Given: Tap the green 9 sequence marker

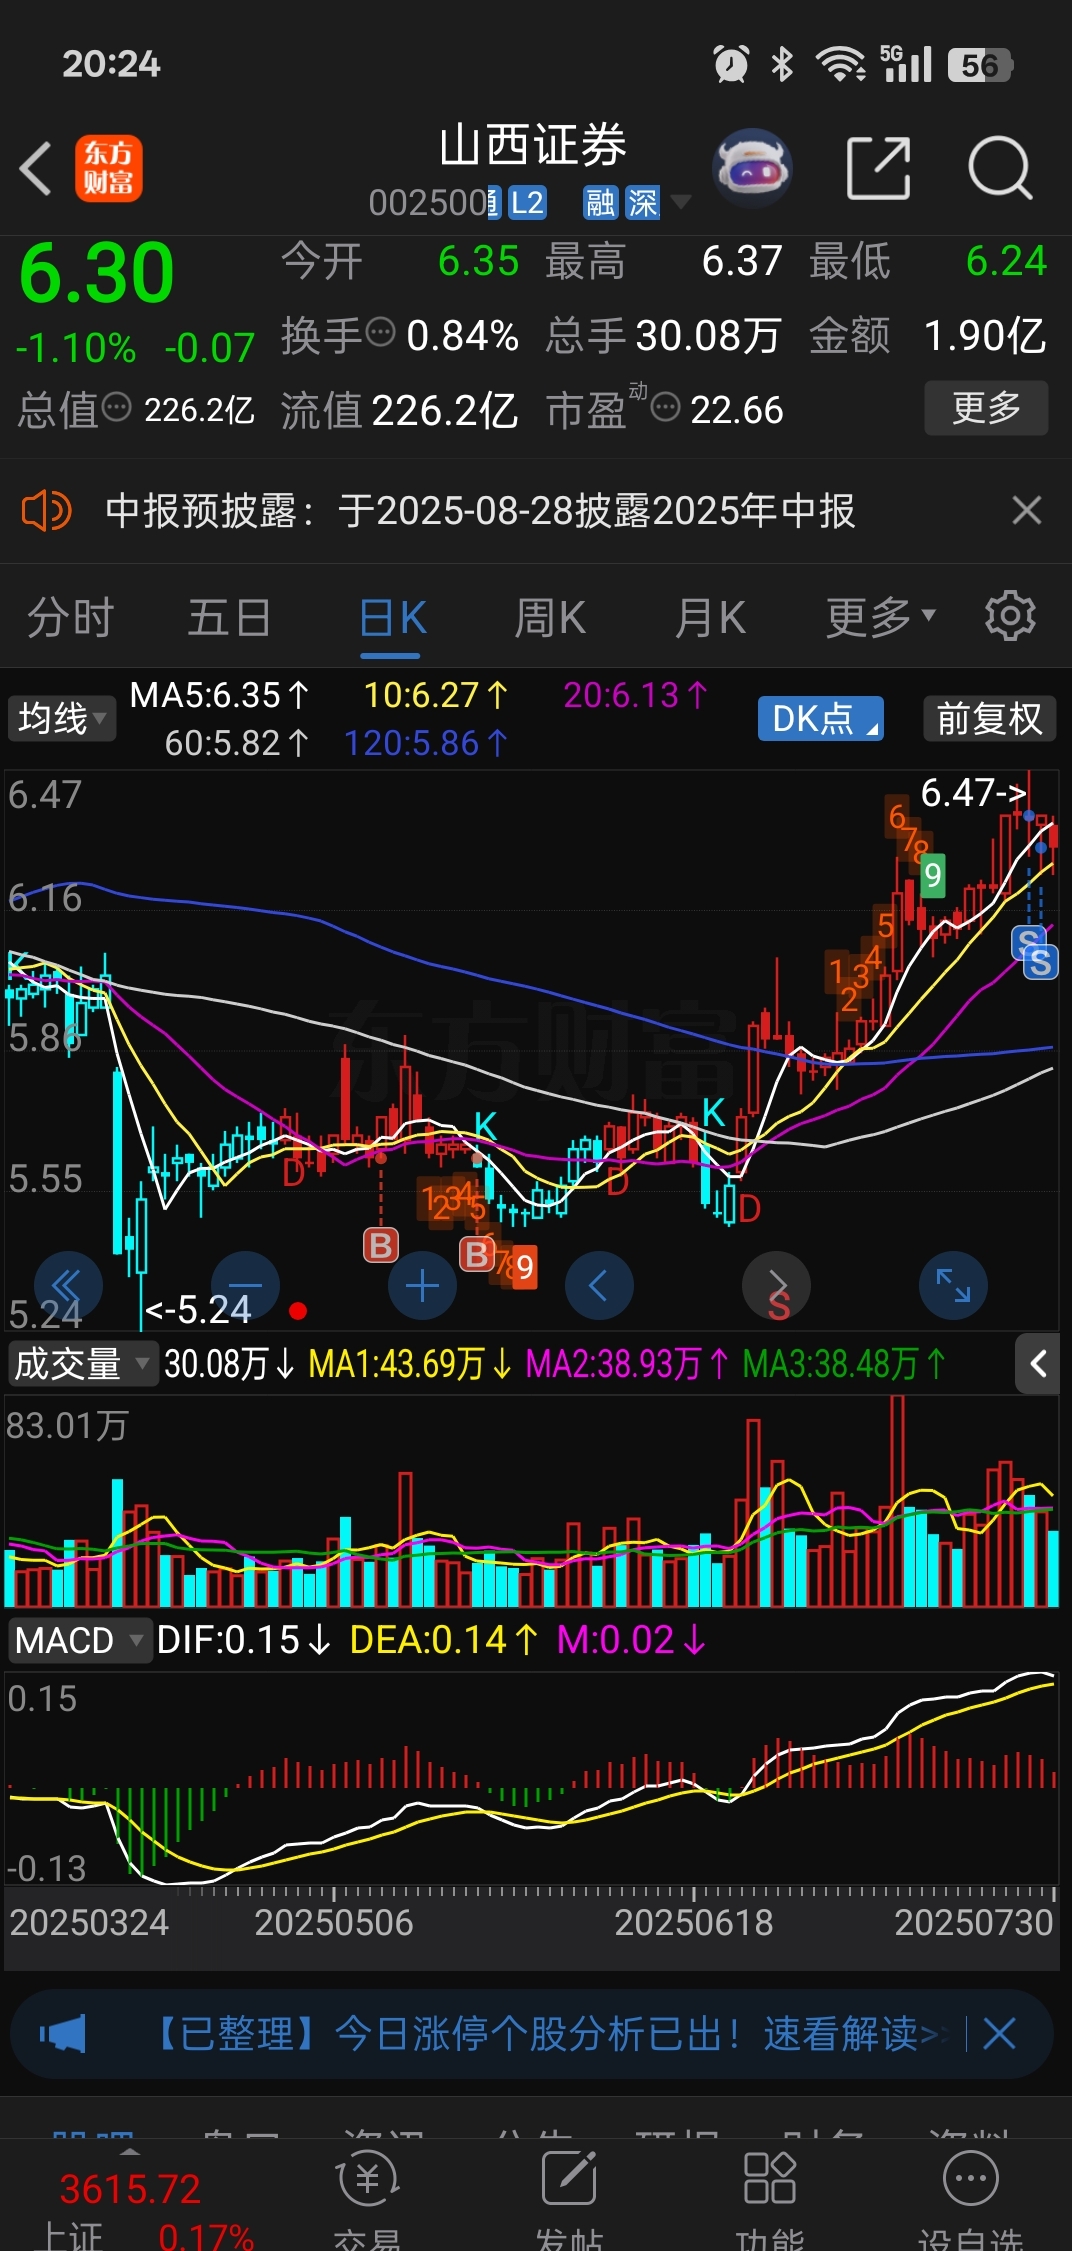Looking at the screenshot, I should [932, 876].
